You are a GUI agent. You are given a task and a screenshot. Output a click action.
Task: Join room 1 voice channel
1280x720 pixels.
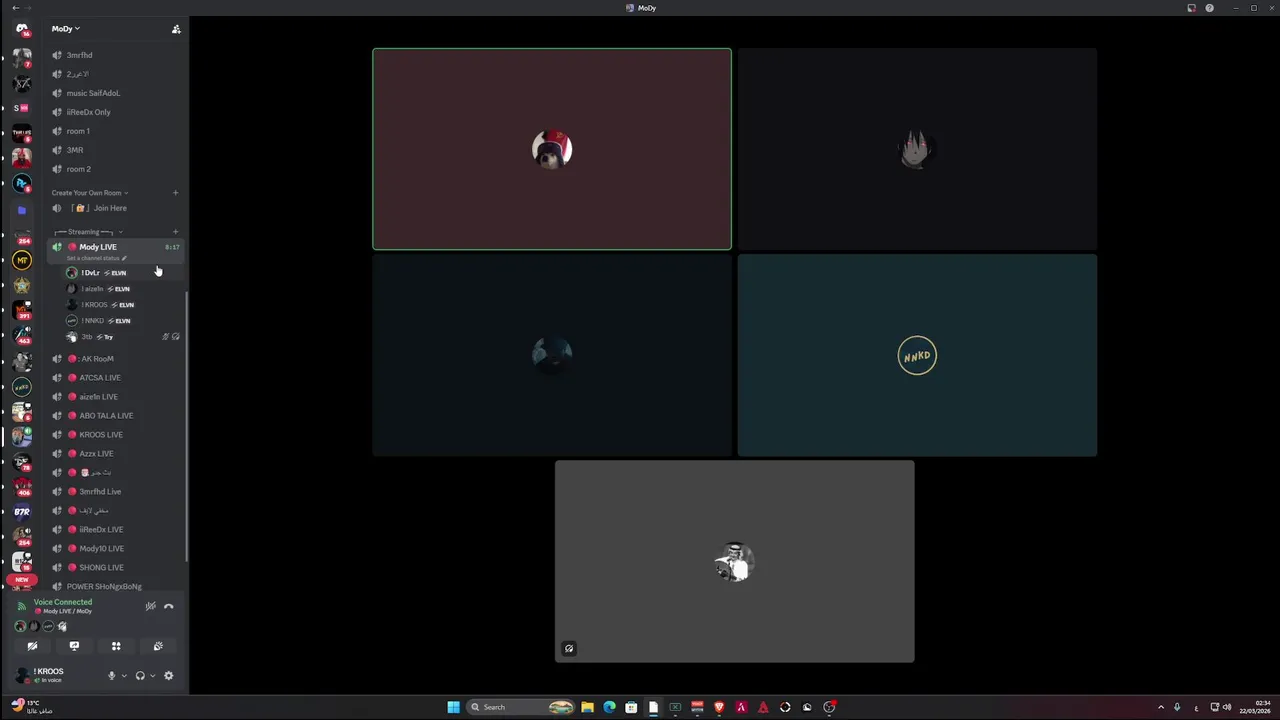tap(116, 131)
